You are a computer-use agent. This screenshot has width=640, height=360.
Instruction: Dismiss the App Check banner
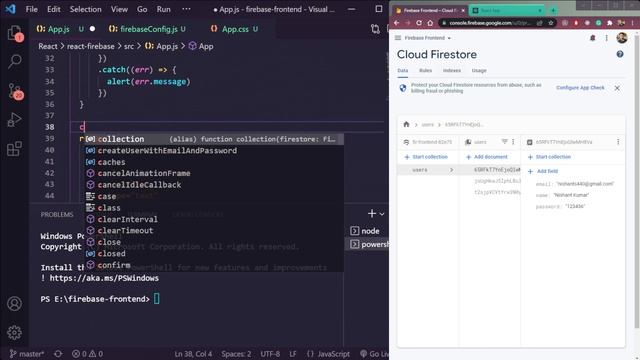[617, 88]
